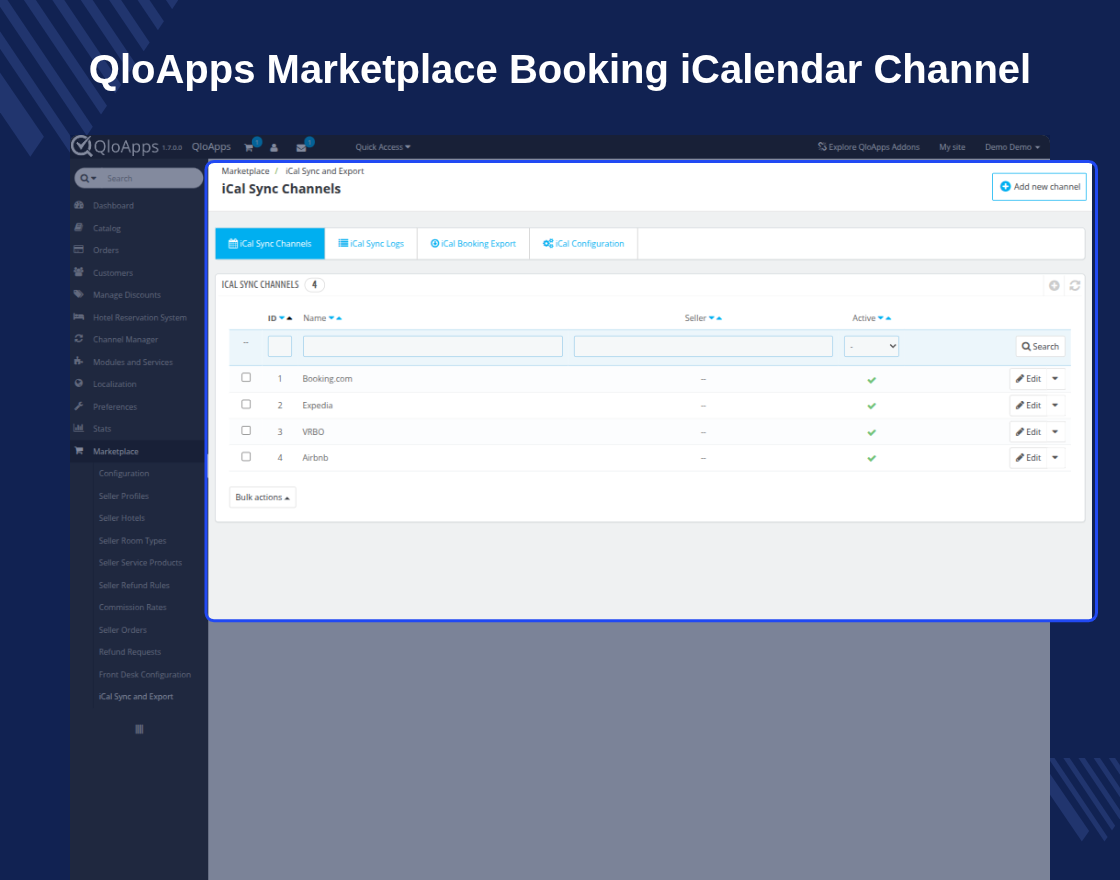Click the Stats chart icon
This screenshot has height=880, width=1120.
(79, 429)
